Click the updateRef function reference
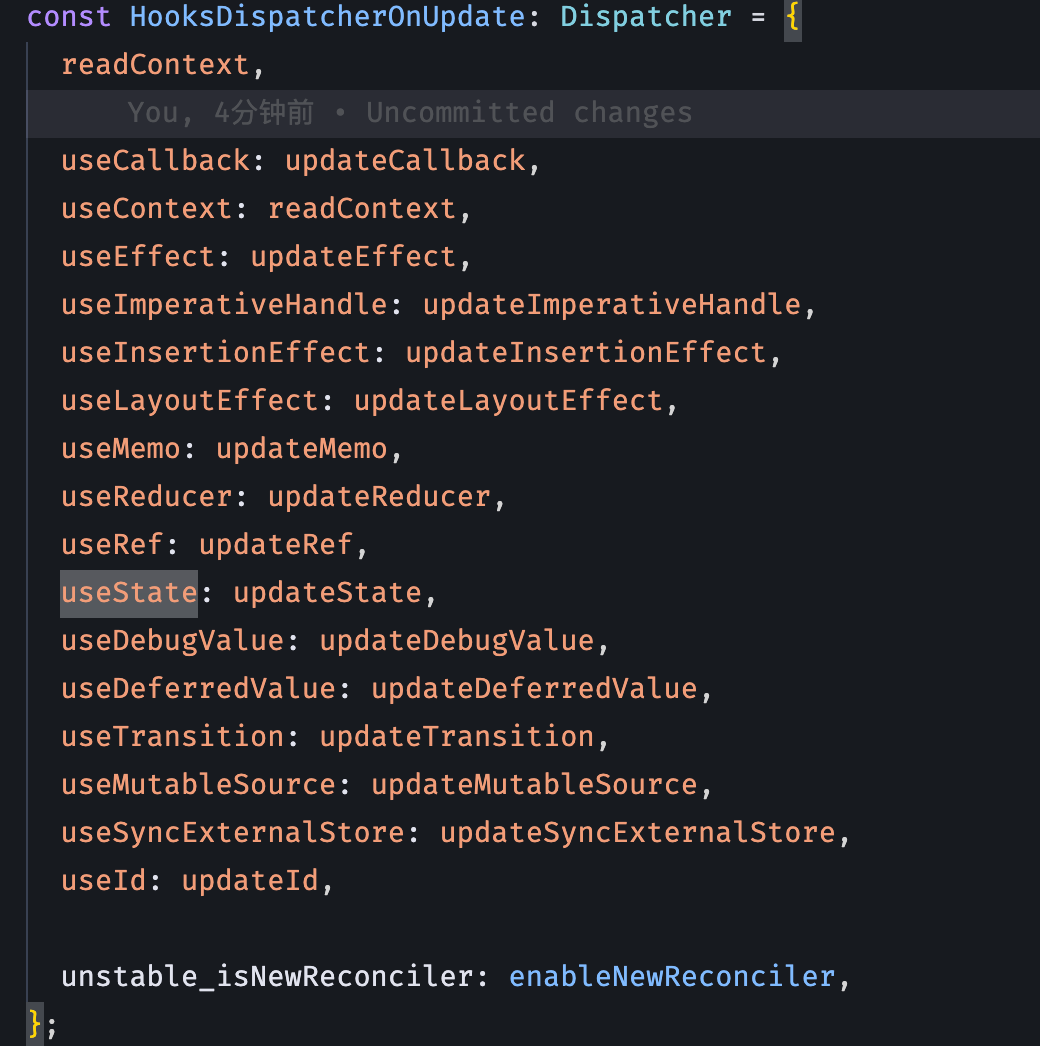The height and width of the screenshot is (1046, 1040). click(x=276, y=545)
